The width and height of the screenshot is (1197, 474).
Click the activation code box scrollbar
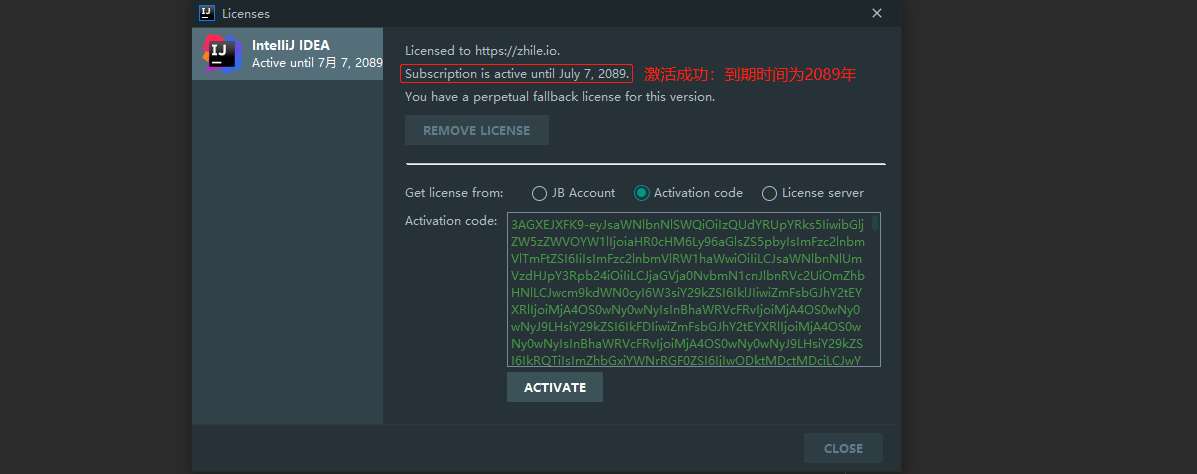pyautogui.click(x=875, y=224)
